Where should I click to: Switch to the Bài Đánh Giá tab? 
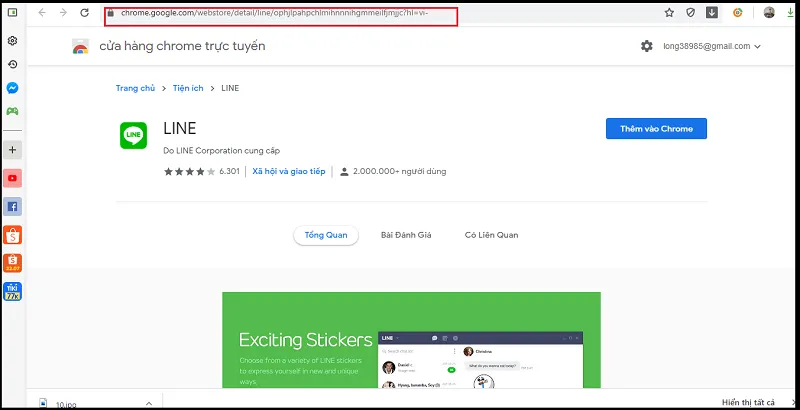click(x=405, y=235)
